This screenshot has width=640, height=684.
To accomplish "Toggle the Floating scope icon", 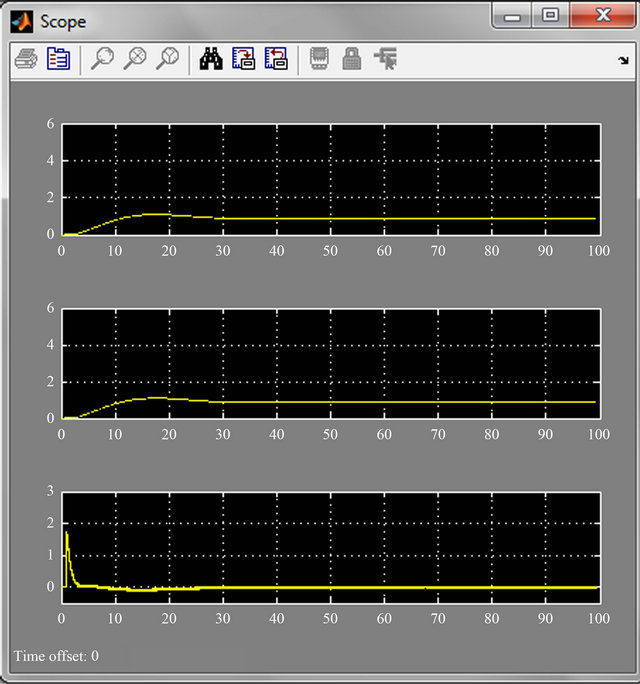I will 319,58.
